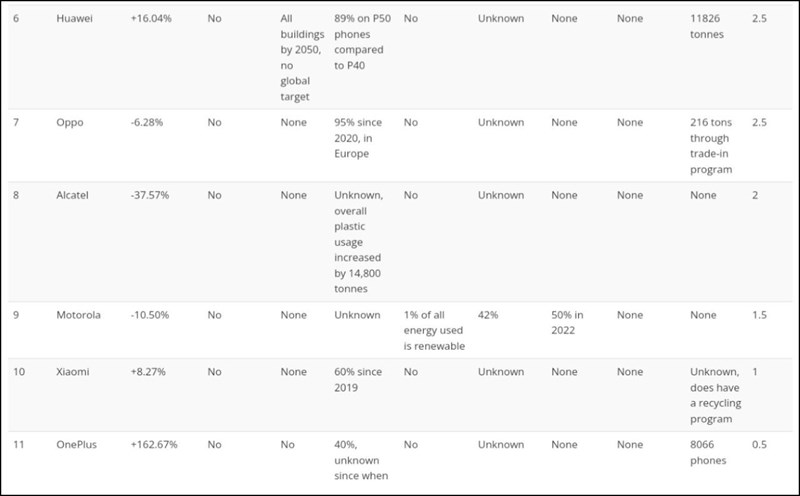800x496 pixels.
Task: Select the +162.67% value for OnePlus
Action: pyautogui.click(x=154, y=444)
